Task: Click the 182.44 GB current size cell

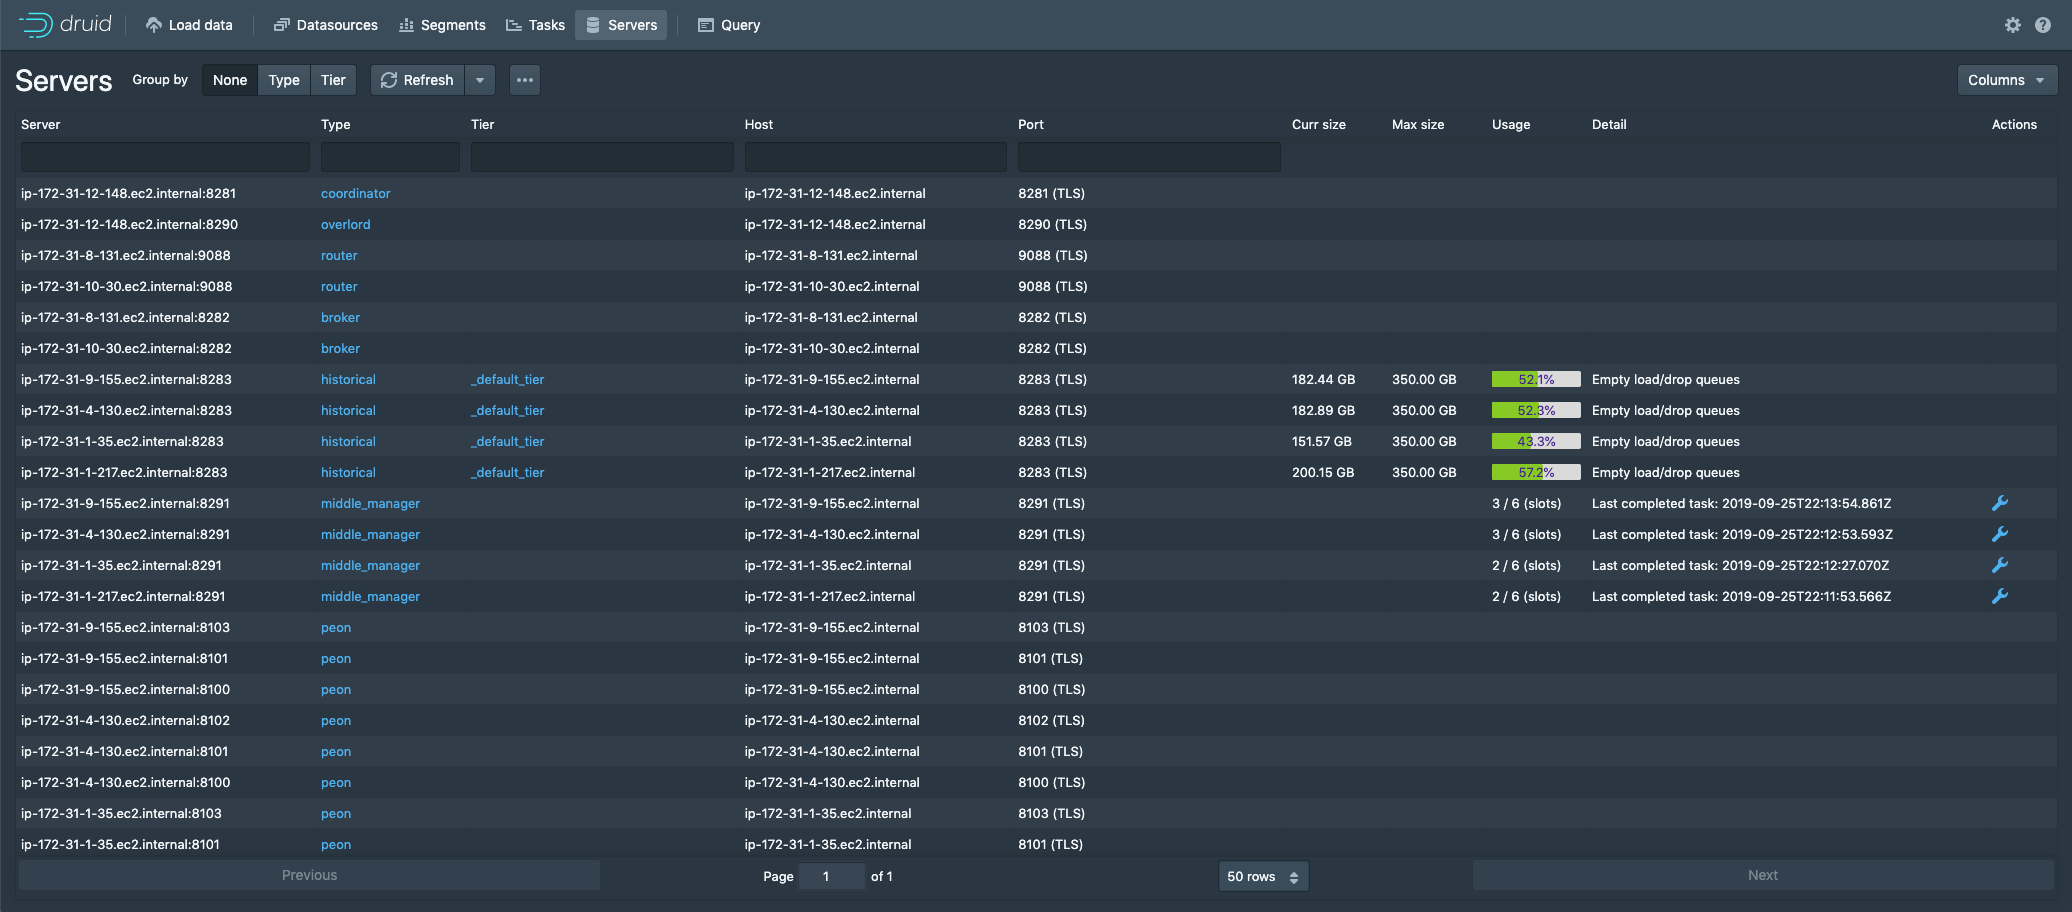Action: click(x=1323, y=379)
